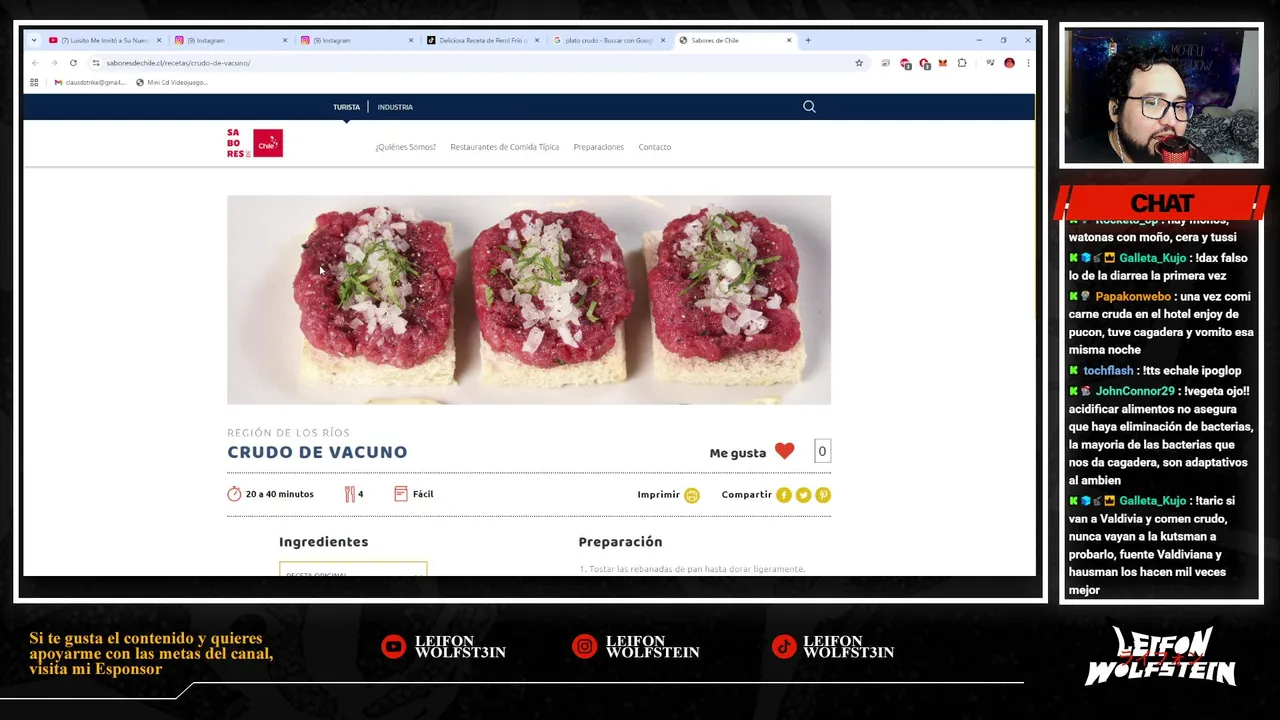Click the 'Ingredientes' heading
Screen dimensions: 1280x720
pyautogui.click(x=323, y=542)
